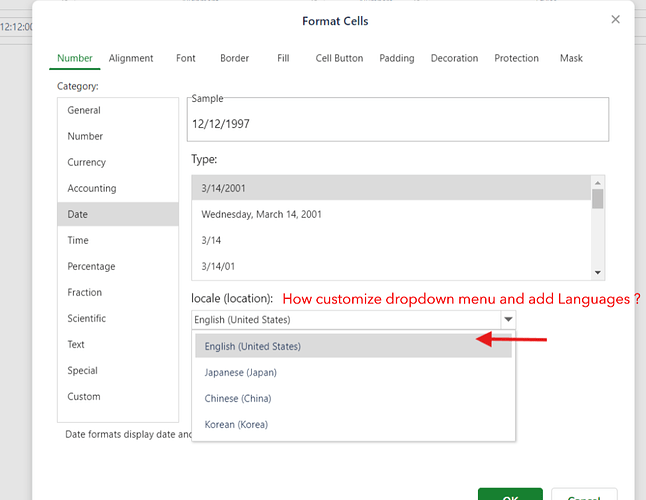This screenshot has height=500, width=646.
Task: Select the Custom category
Action: click(x=118, y=396)
